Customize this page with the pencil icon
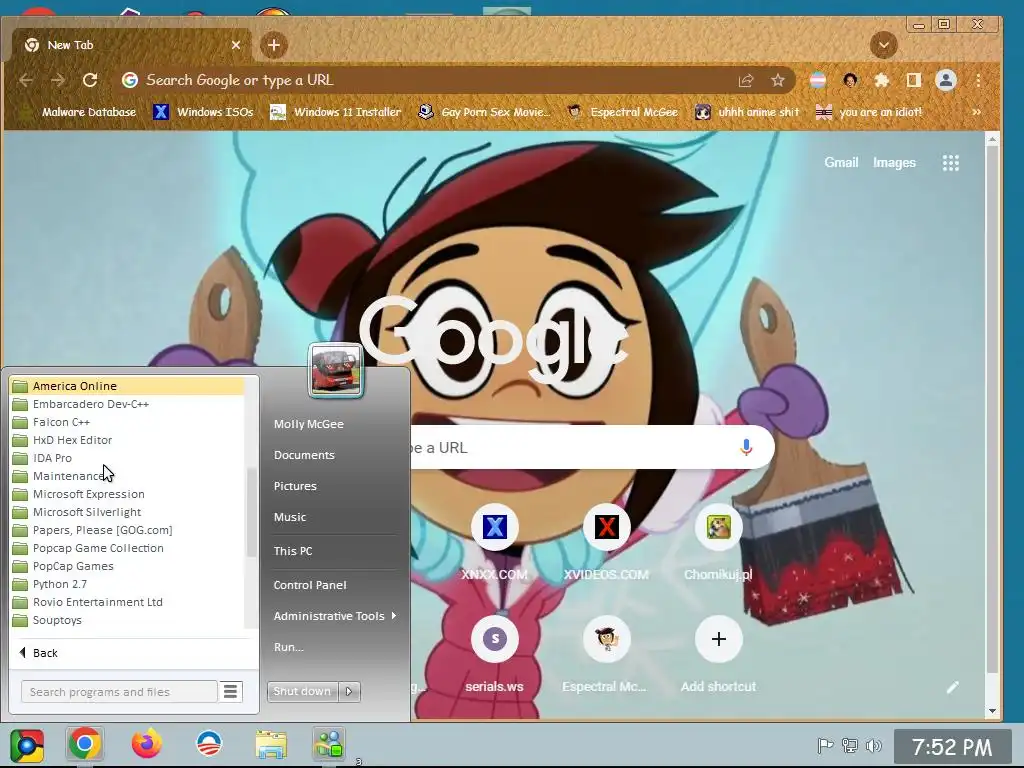1024x768 pixels. pyautogui.click(x=953, y=687)
